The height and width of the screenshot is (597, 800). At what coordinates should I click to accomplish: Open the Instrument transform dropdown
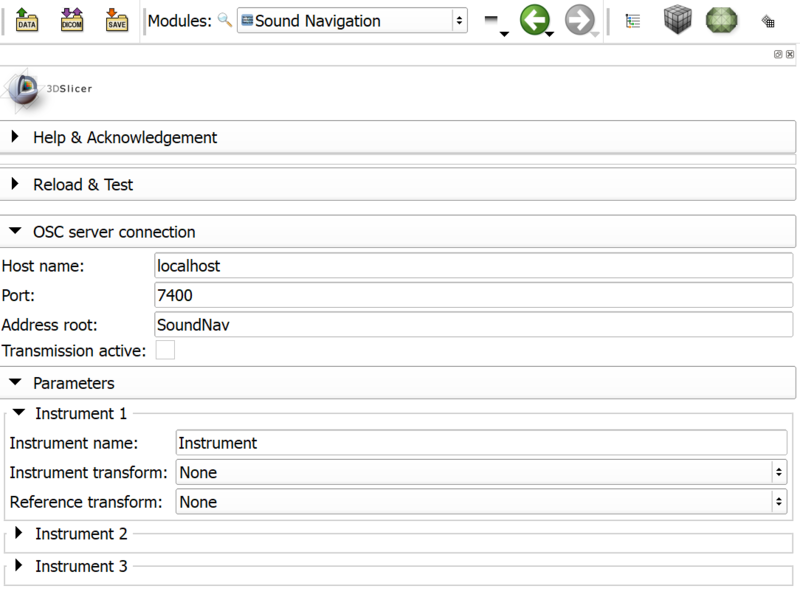pos(481,472)
